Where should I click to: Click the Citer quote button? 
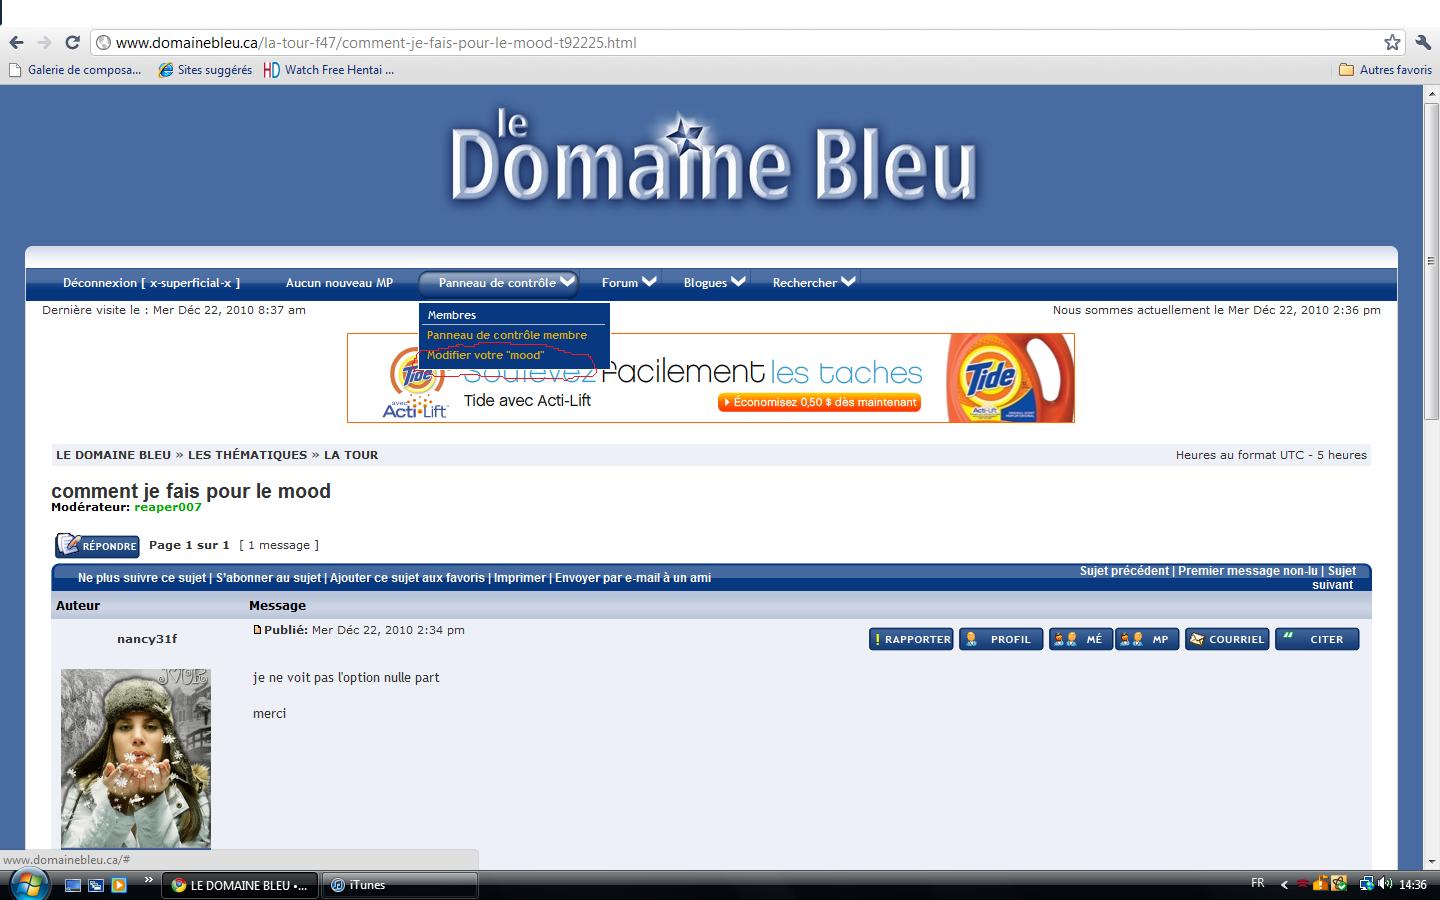click(x=1317, y=639)
